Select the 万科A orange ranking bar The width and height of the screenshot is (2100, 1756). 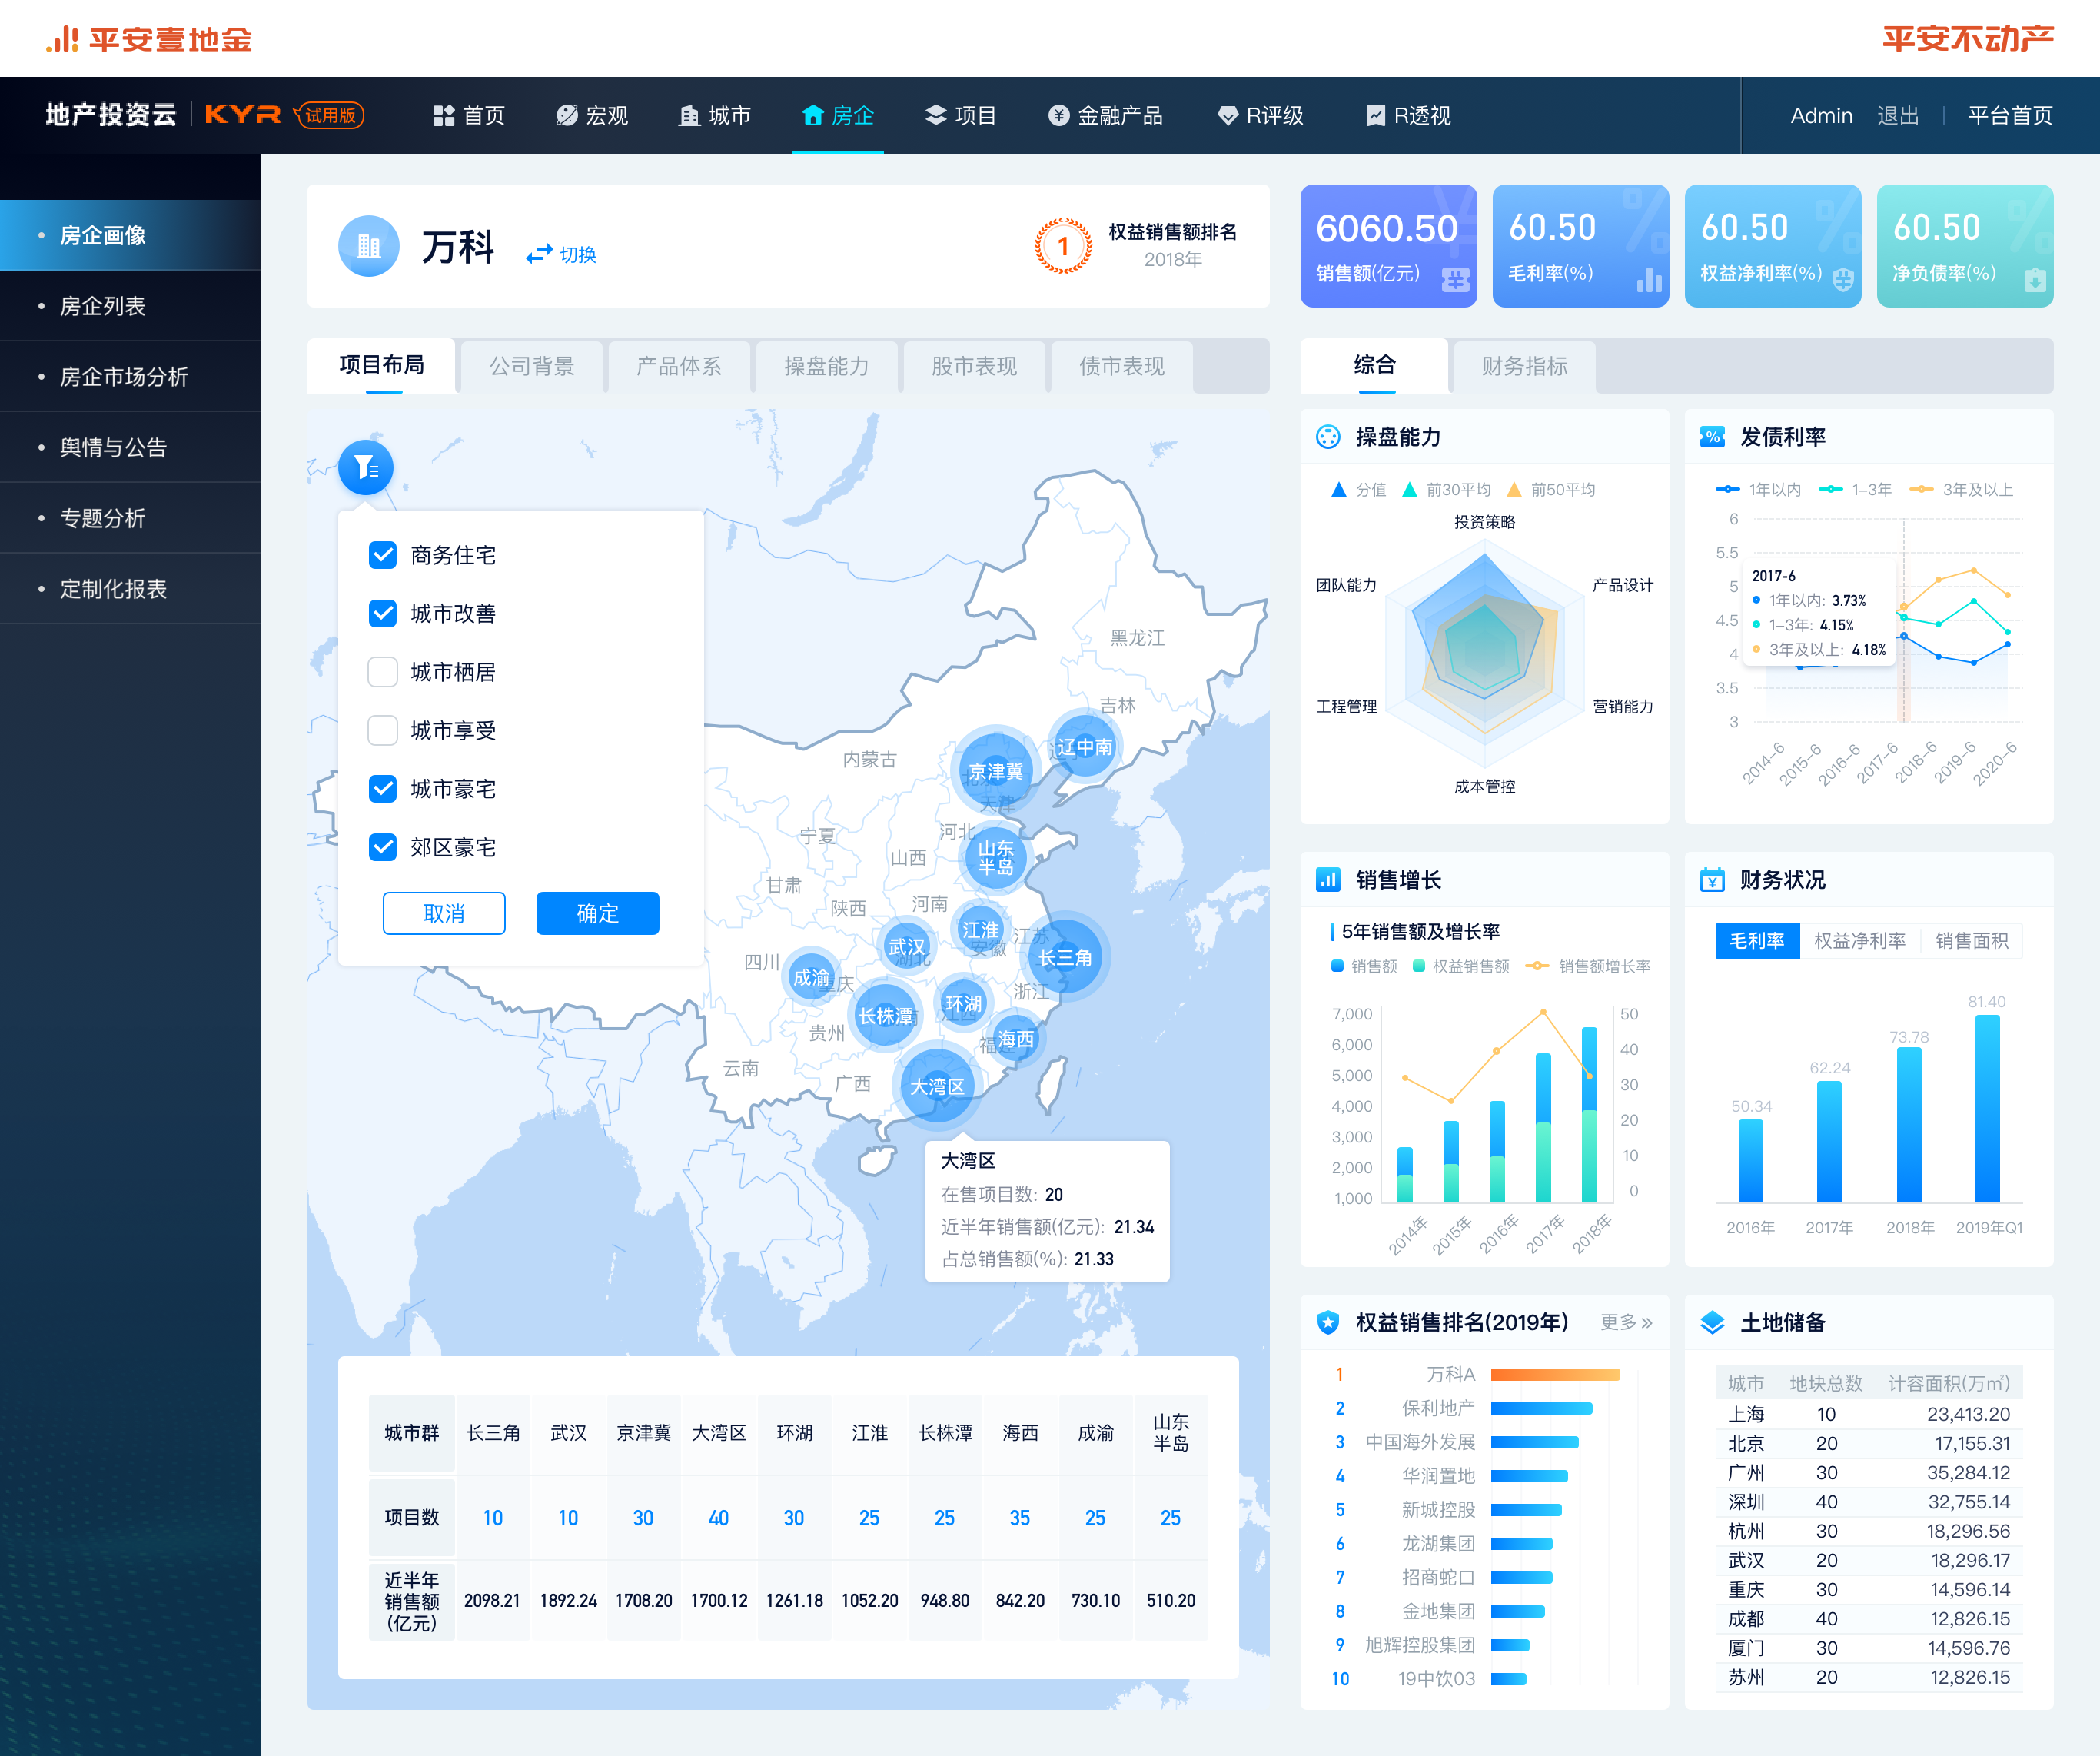(x=1554, y=1375)
